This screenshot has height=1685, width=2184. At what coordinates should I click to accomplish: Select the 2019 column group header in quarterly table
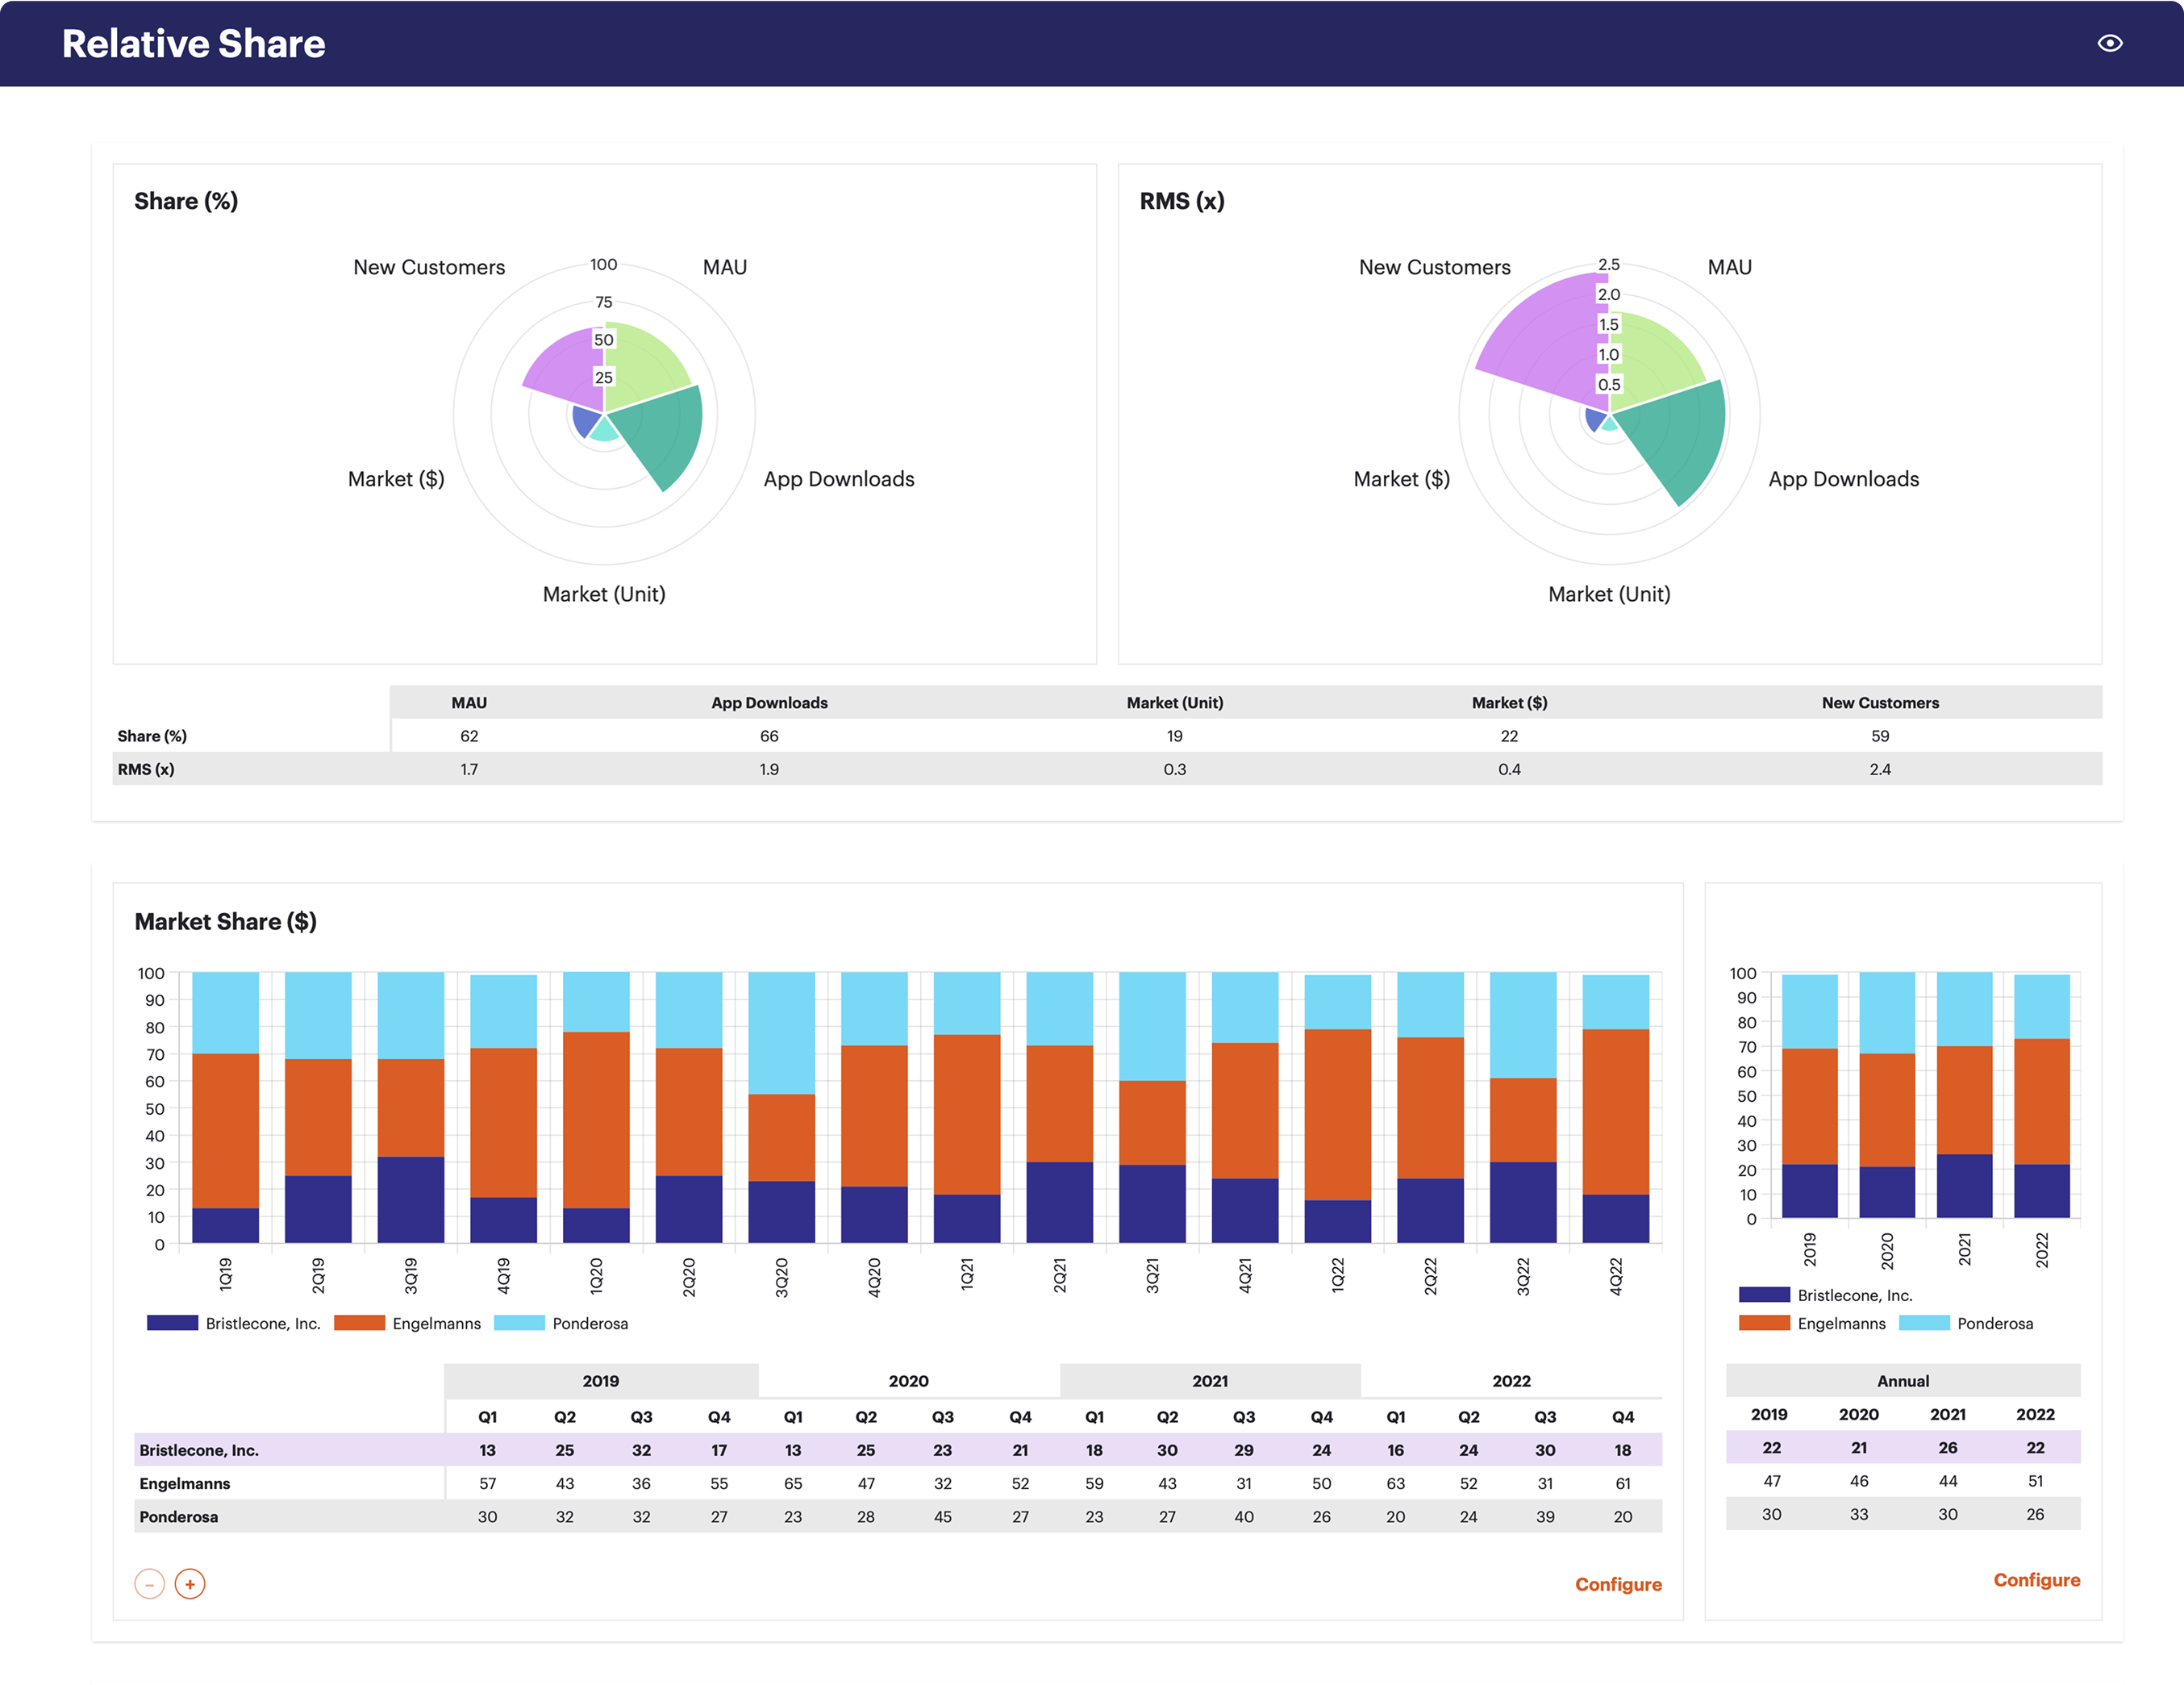pos(601,1381)
